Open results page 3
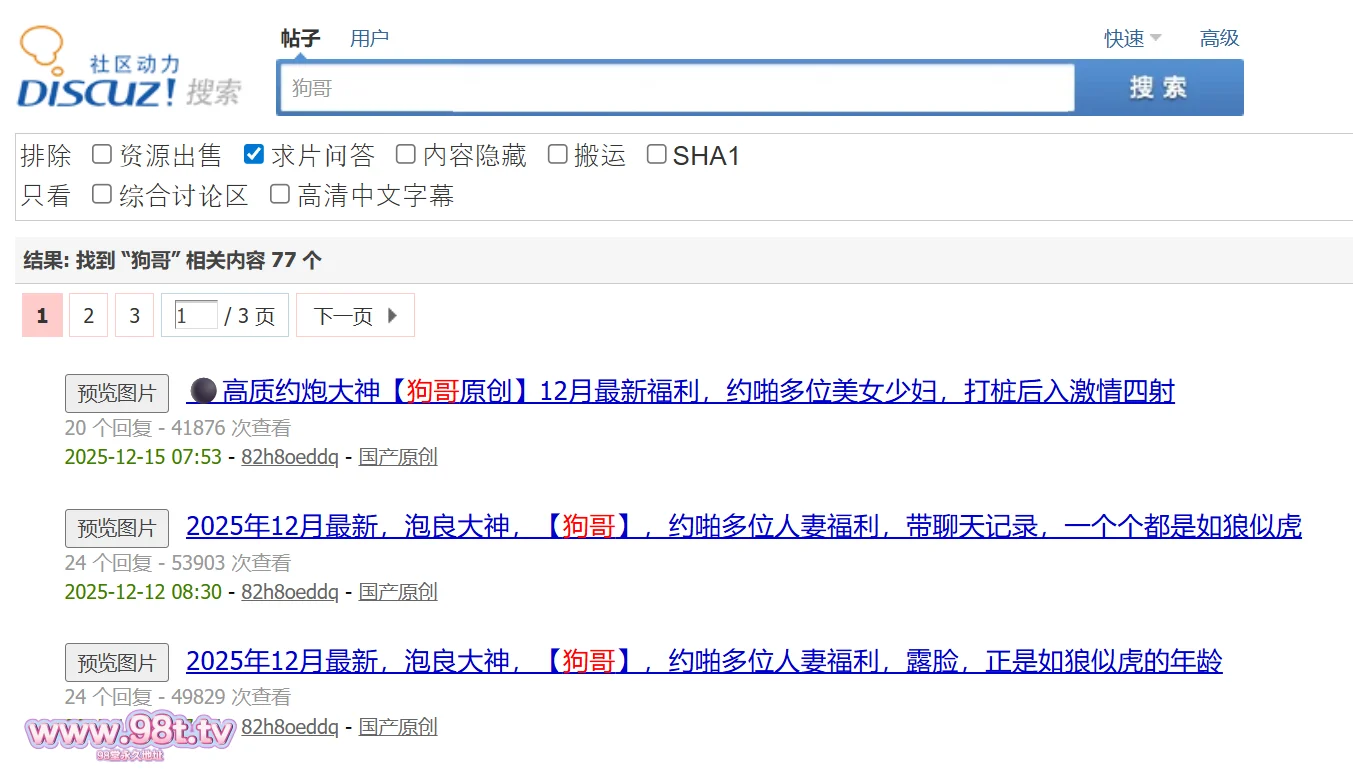 tap(134, 316)
